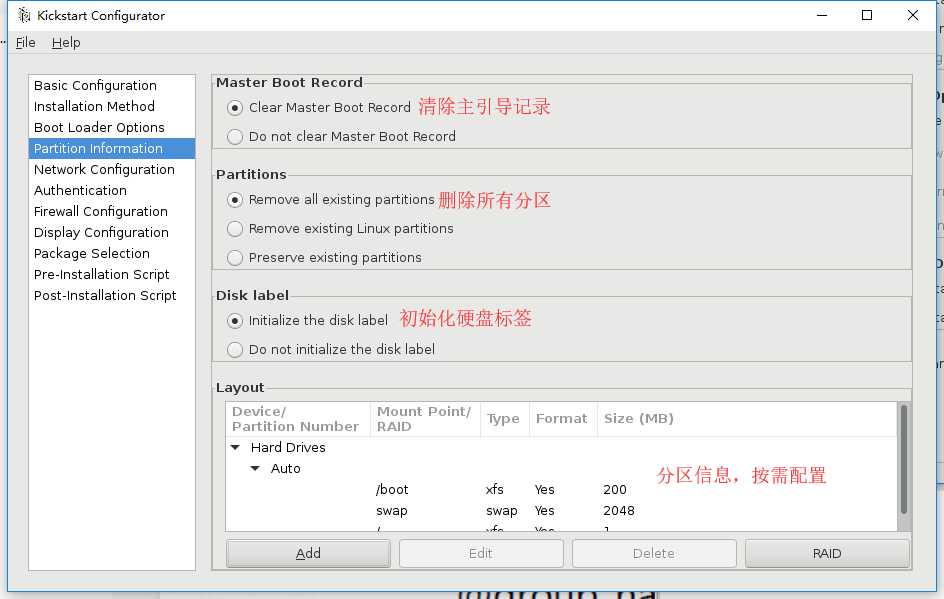
Task: Open Display Configuration section
Action: coord(112,233)
